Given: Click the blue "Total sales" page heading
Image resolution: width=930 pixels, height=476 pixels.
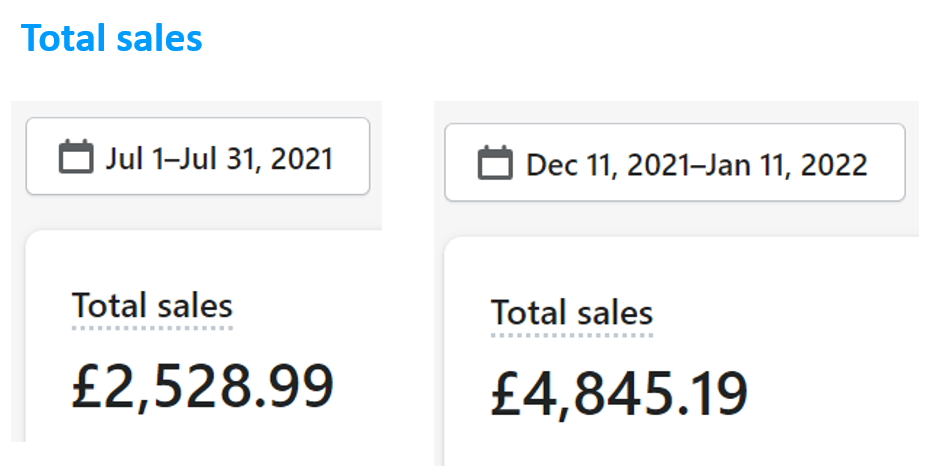Looking at the screenshot, I should [112, 38].
